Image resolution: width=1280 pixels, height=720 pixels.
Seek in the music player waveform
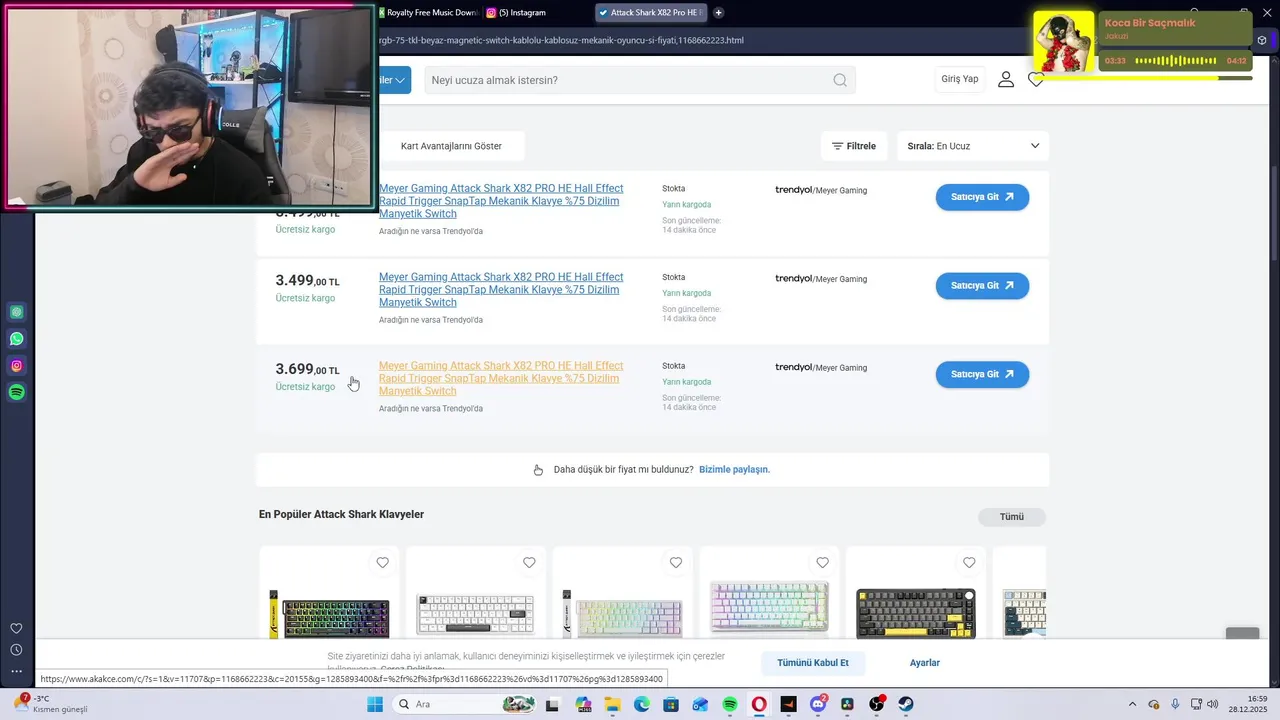pos(1175,61)
